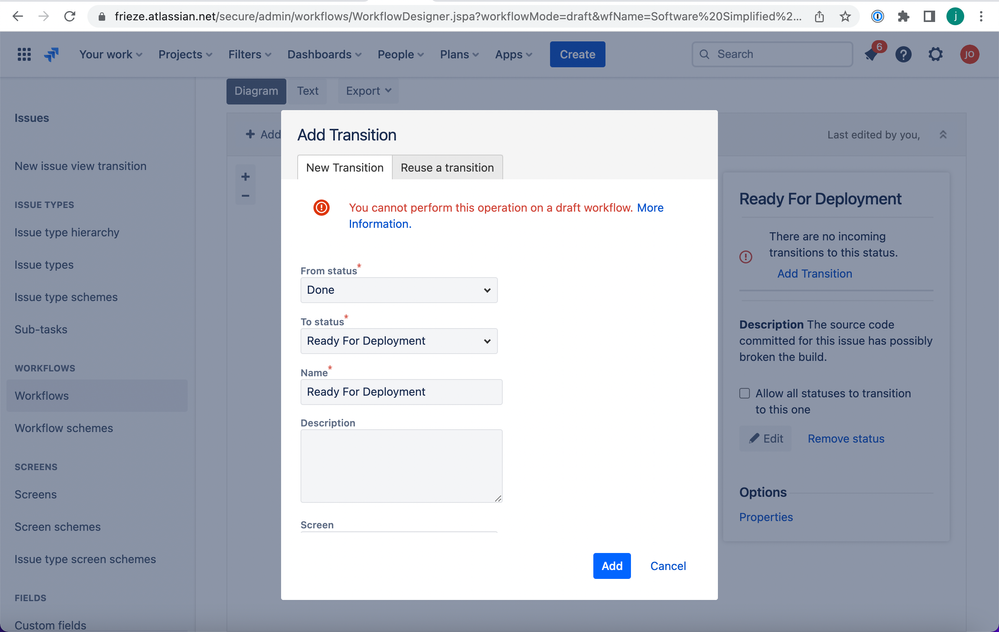Screen dimensions: 999x632
Task: Click the Jira Search field
Action: coord(772,55)
